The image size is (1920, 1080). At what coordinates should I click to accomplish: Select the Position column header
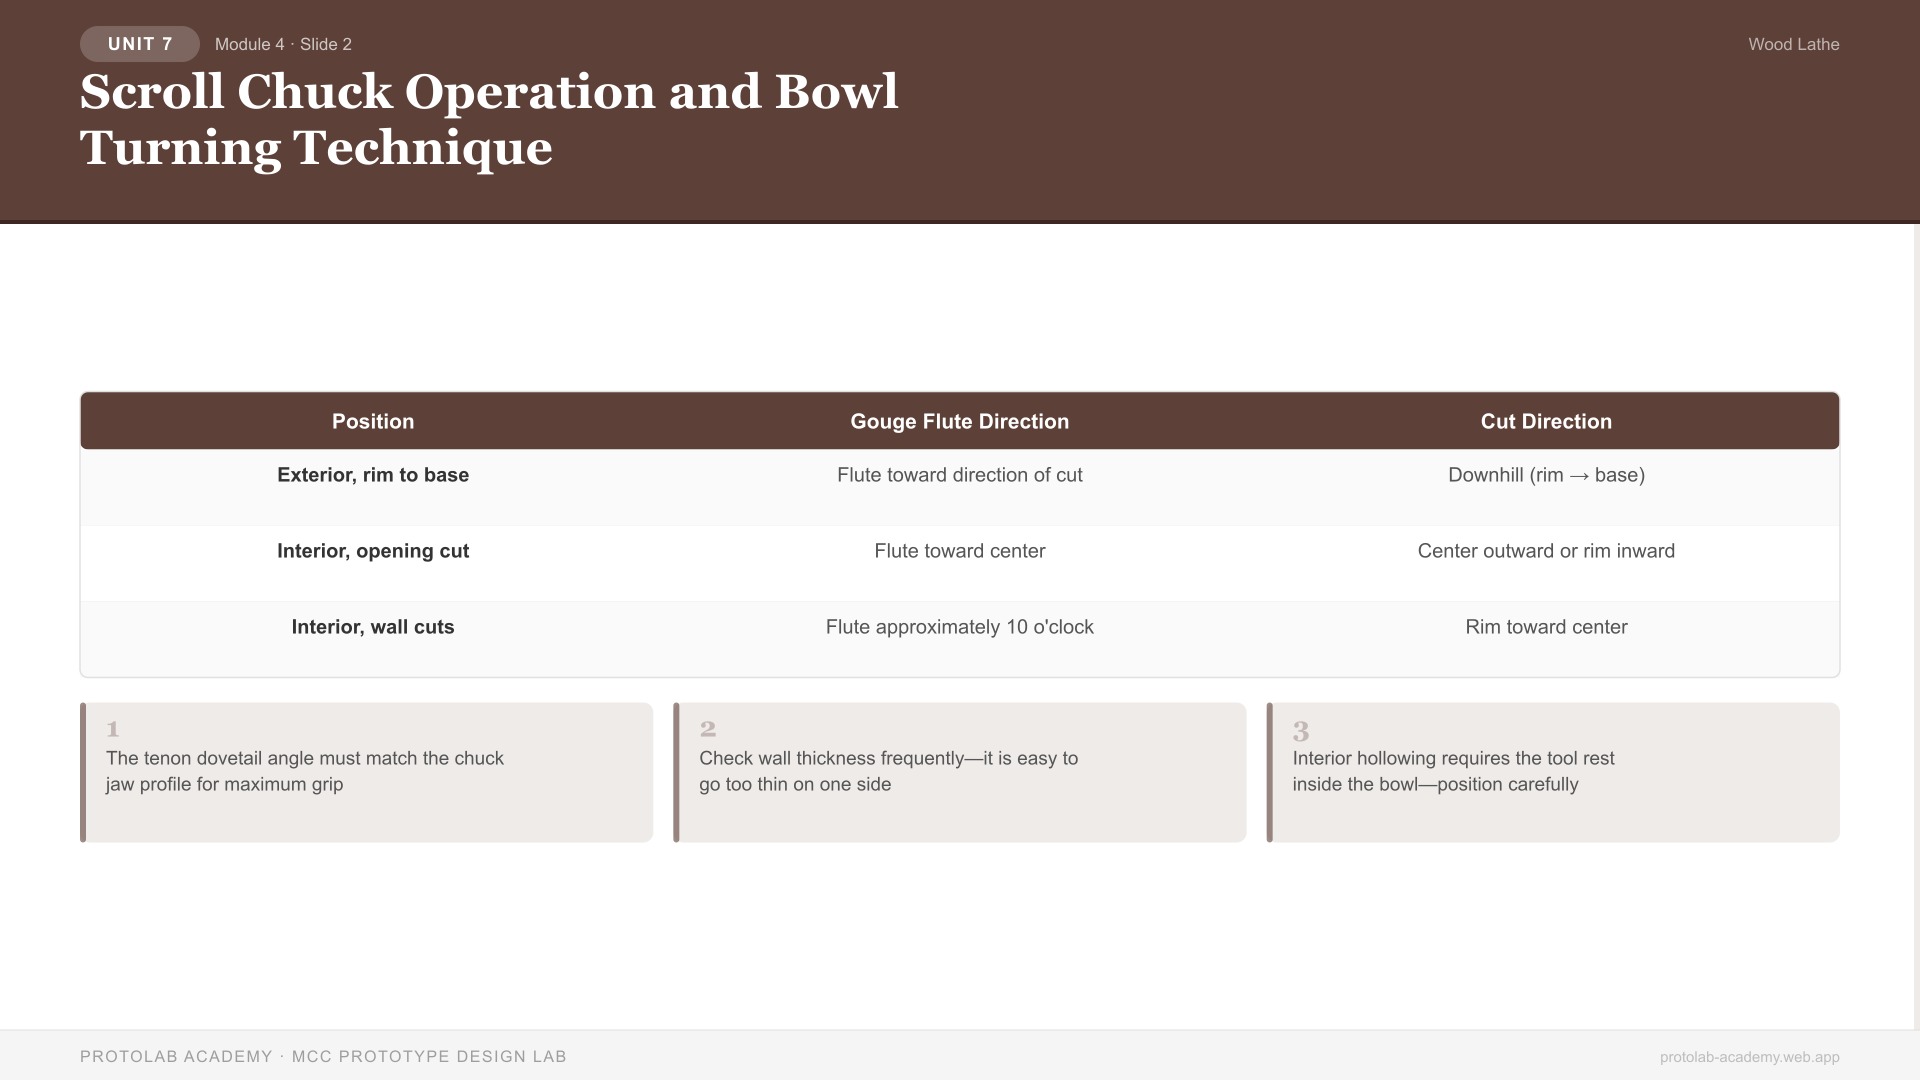pos(373,422)
